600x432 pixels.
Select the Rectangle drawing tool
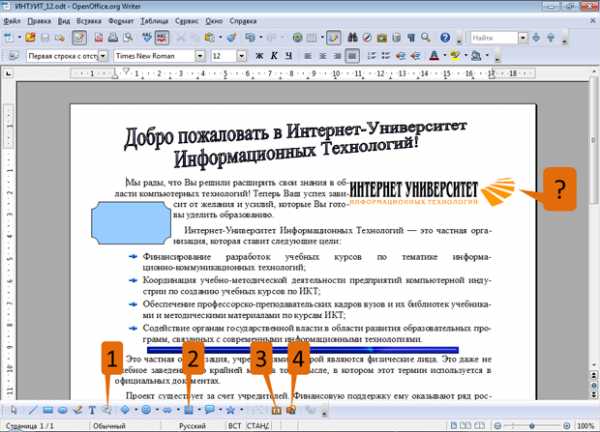pos(48,410)
